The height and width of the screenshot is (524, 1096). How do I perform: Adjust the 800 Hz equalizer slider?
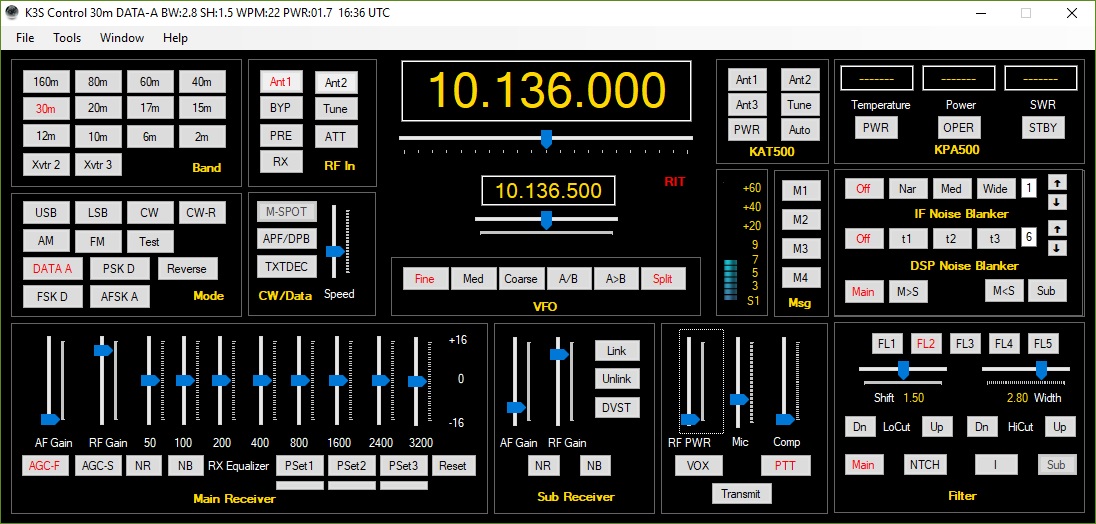(300, 380)
